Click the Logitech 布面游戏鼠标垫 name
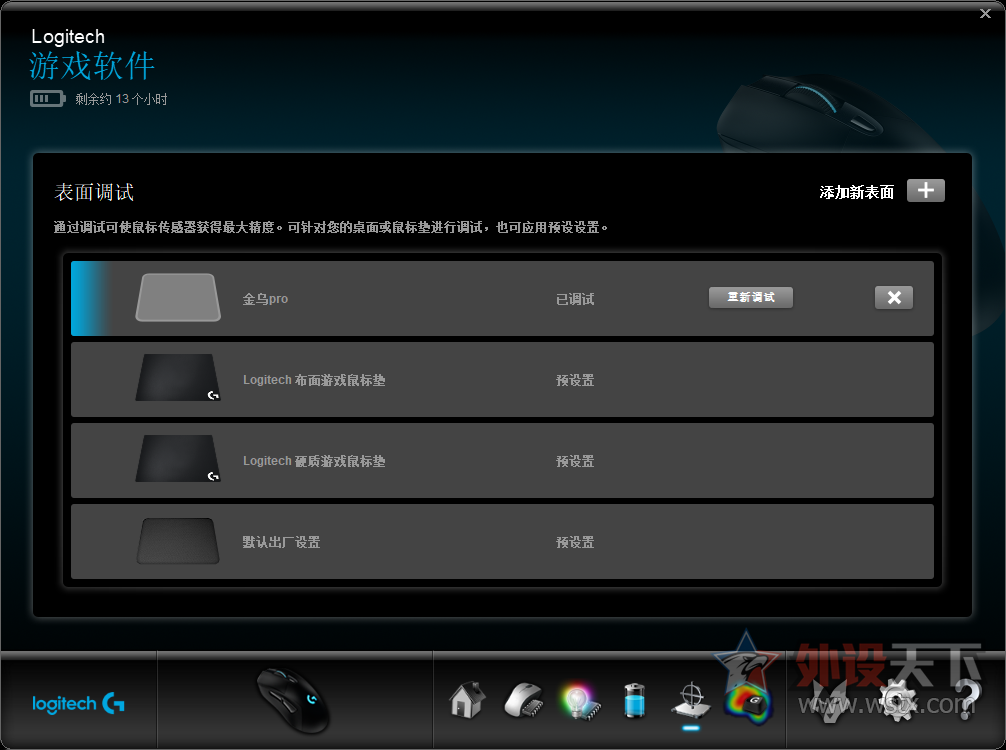 pos(314,380)
